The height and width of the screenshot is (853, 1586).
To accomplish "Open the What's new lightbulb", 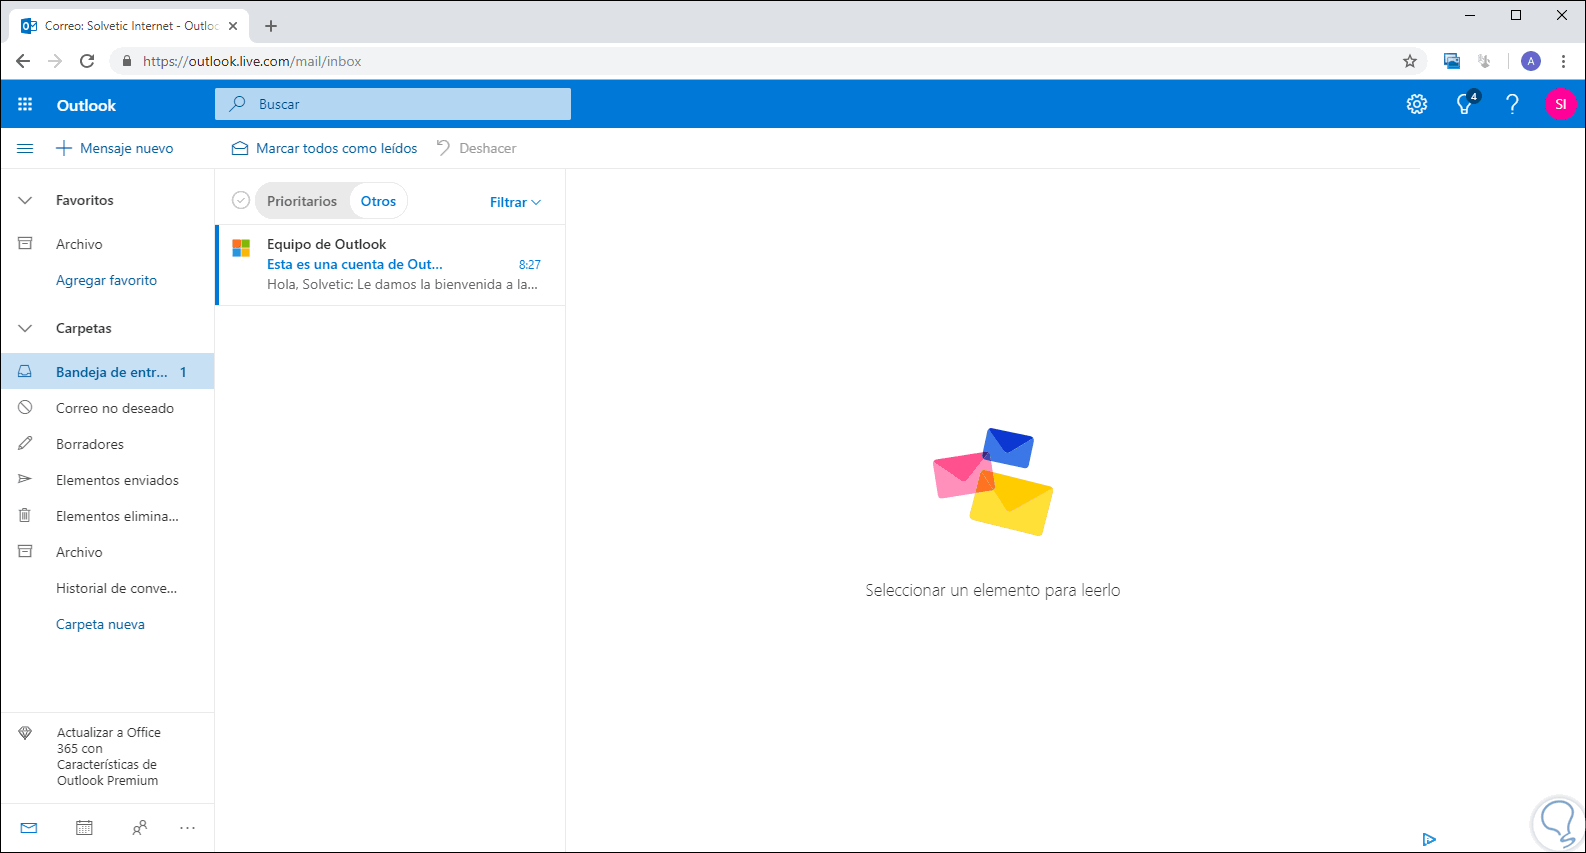I will pyautogui.click(x=1466, y=103).
